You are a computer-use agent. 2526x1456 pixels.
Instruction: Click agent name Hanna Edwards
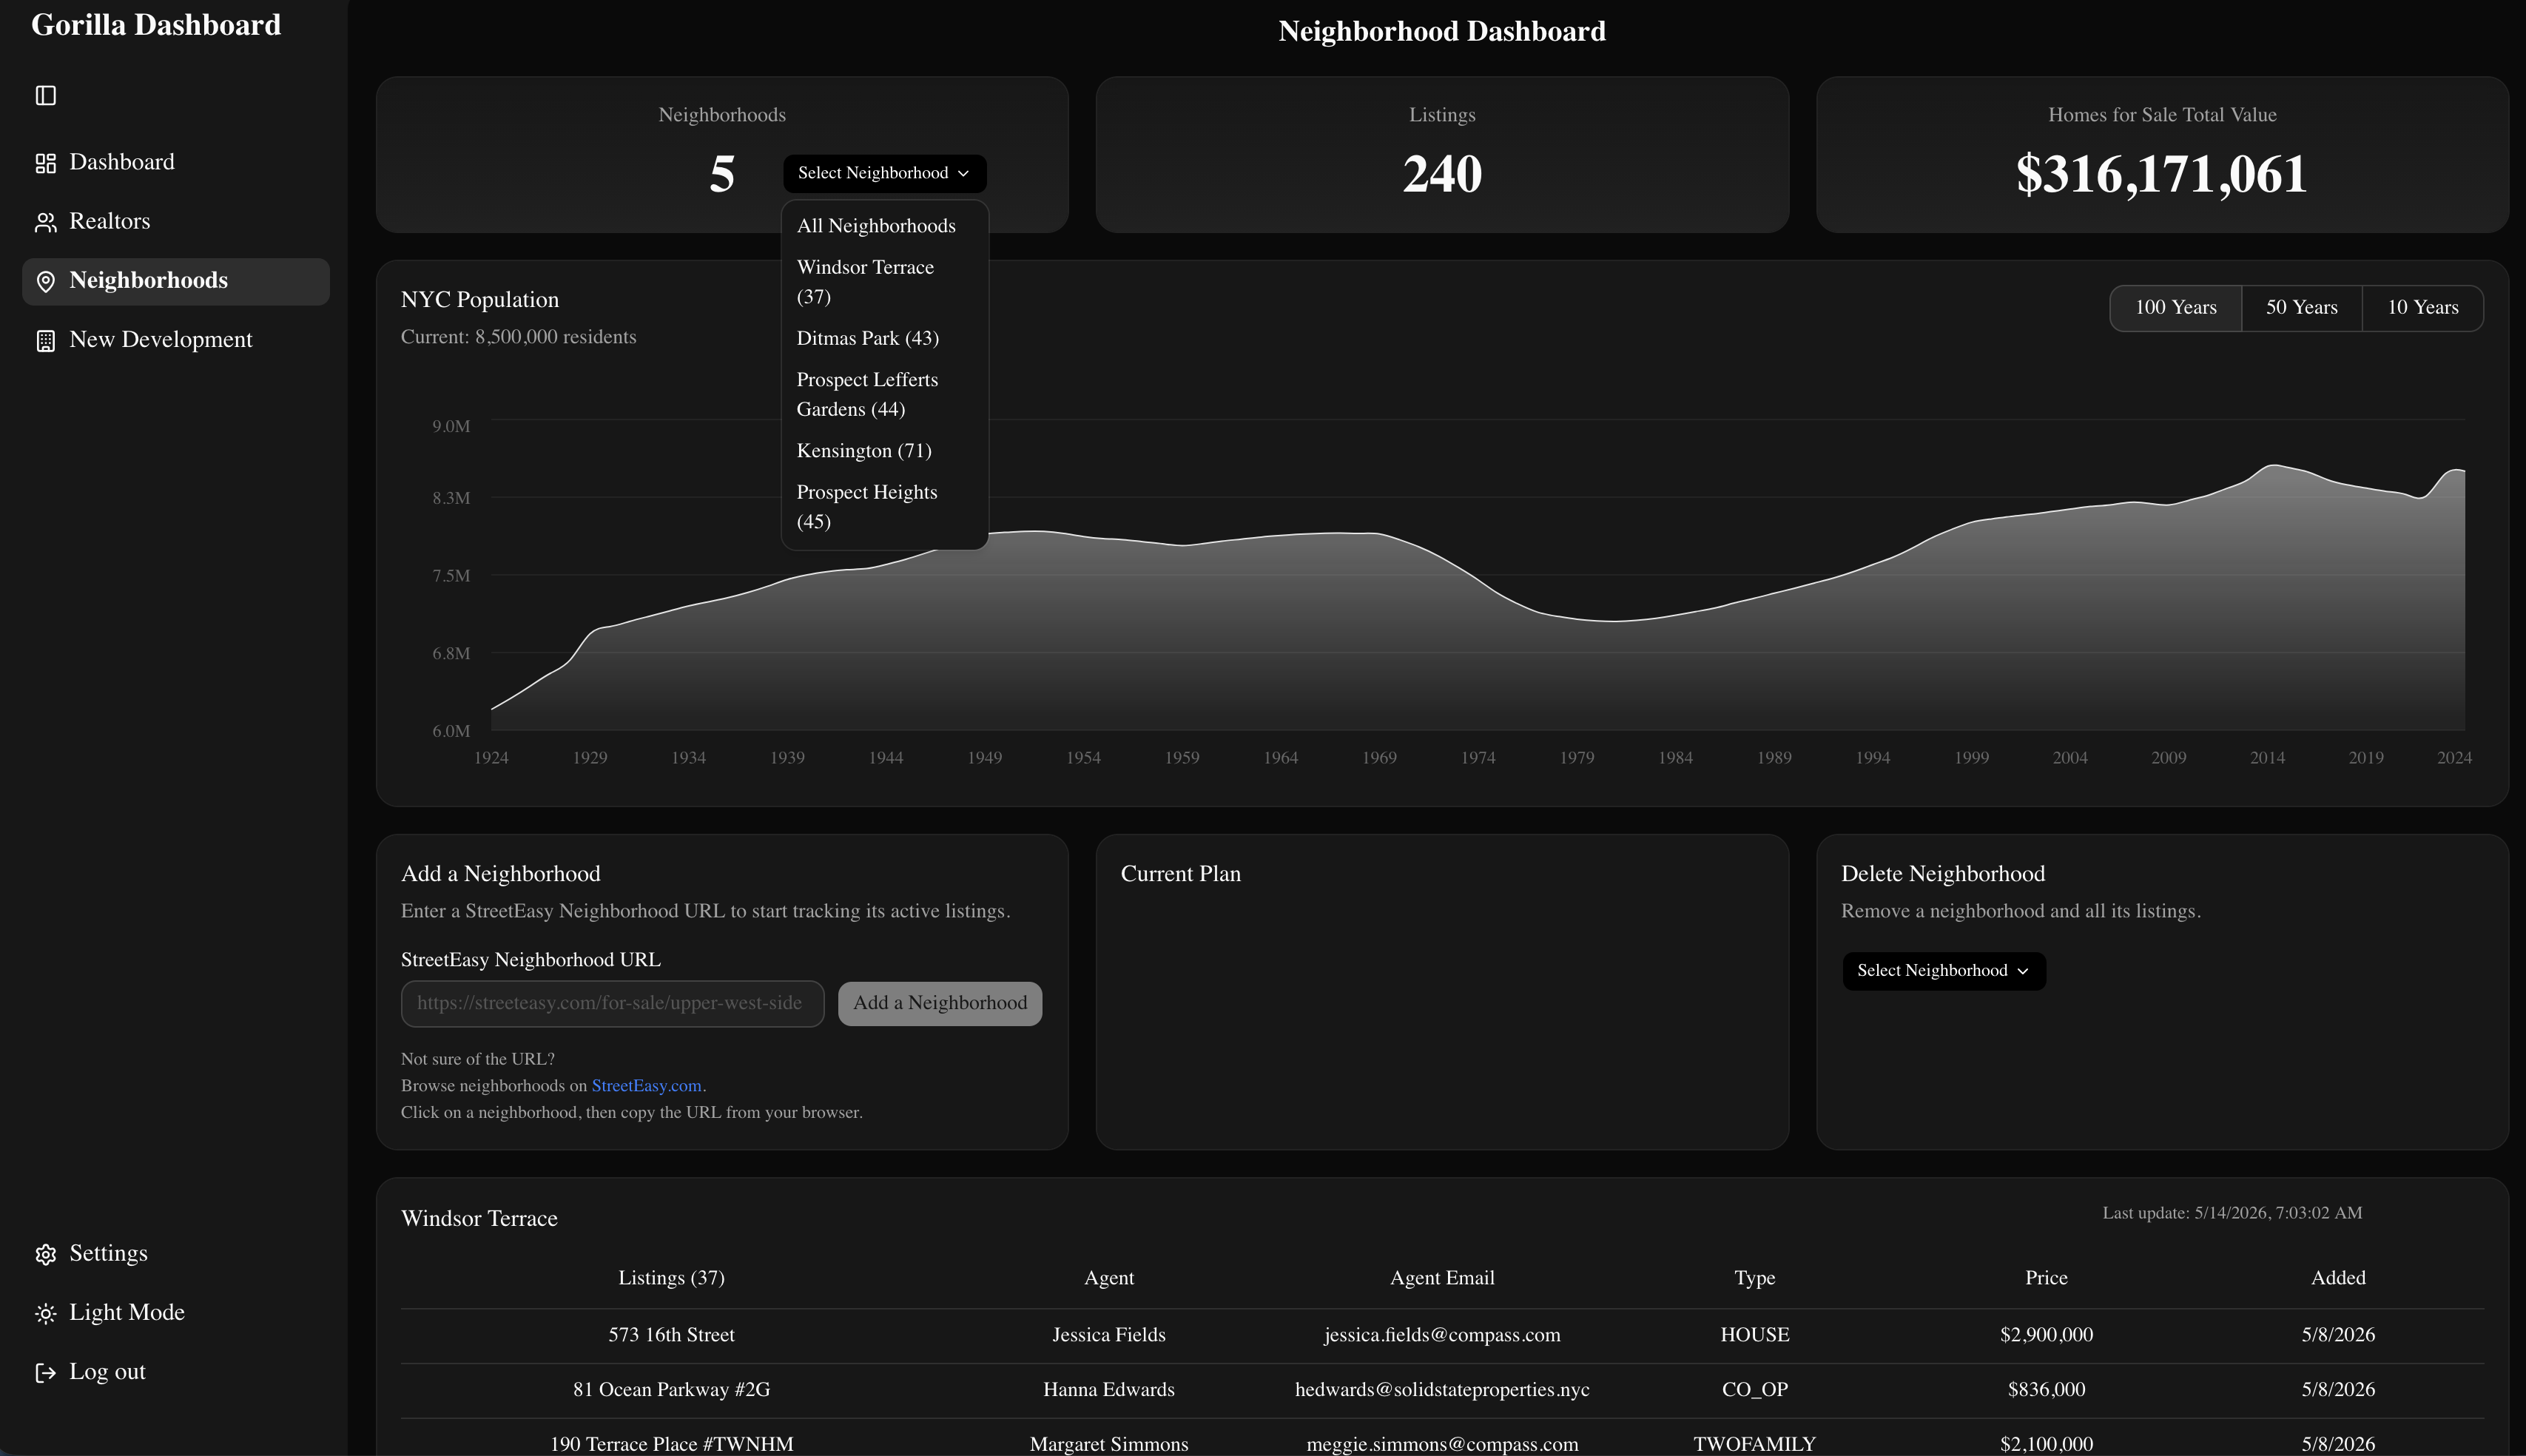click(x=1108, y=1390)
